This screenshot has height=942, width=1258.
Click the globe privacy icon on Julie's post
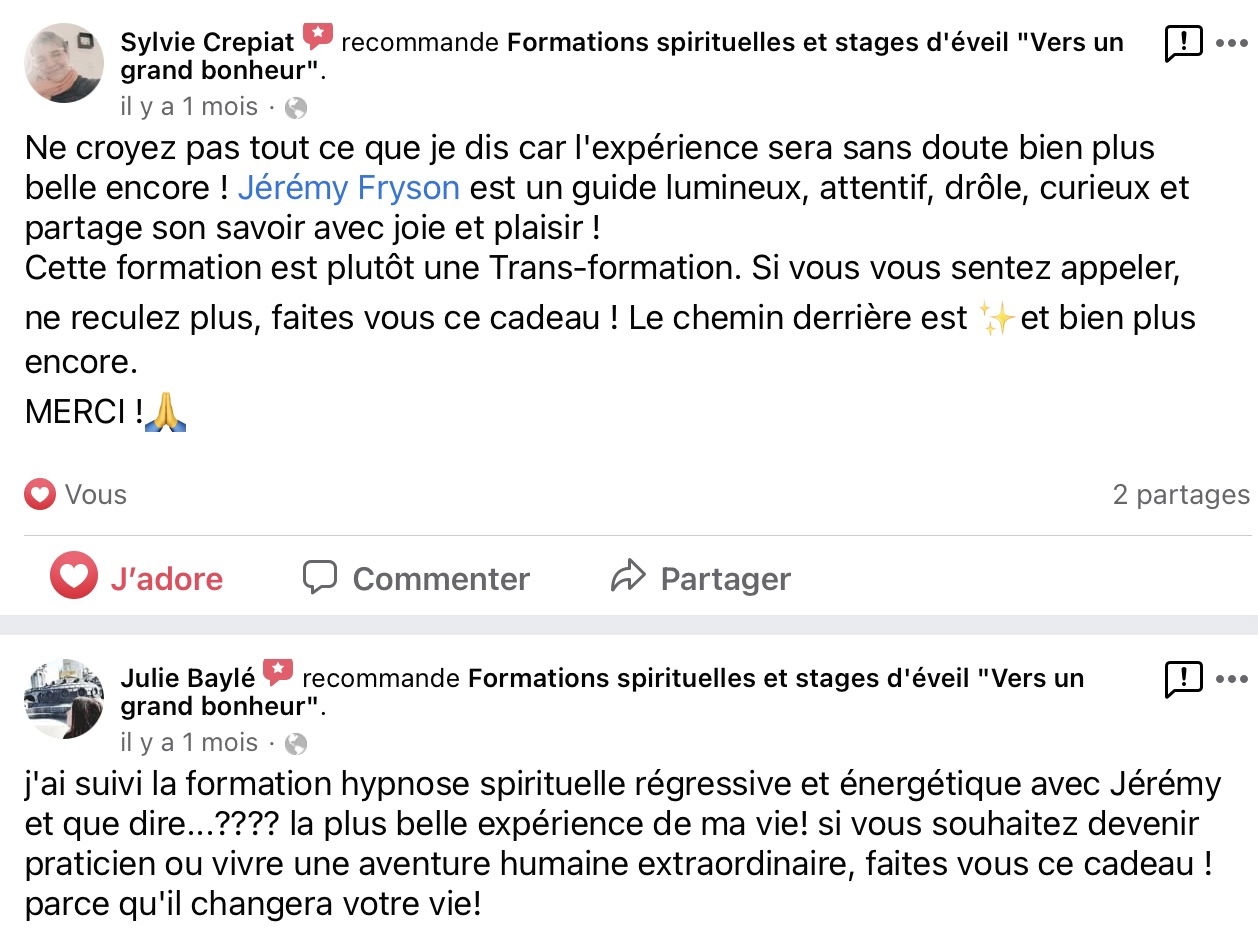tap(296, 744)
